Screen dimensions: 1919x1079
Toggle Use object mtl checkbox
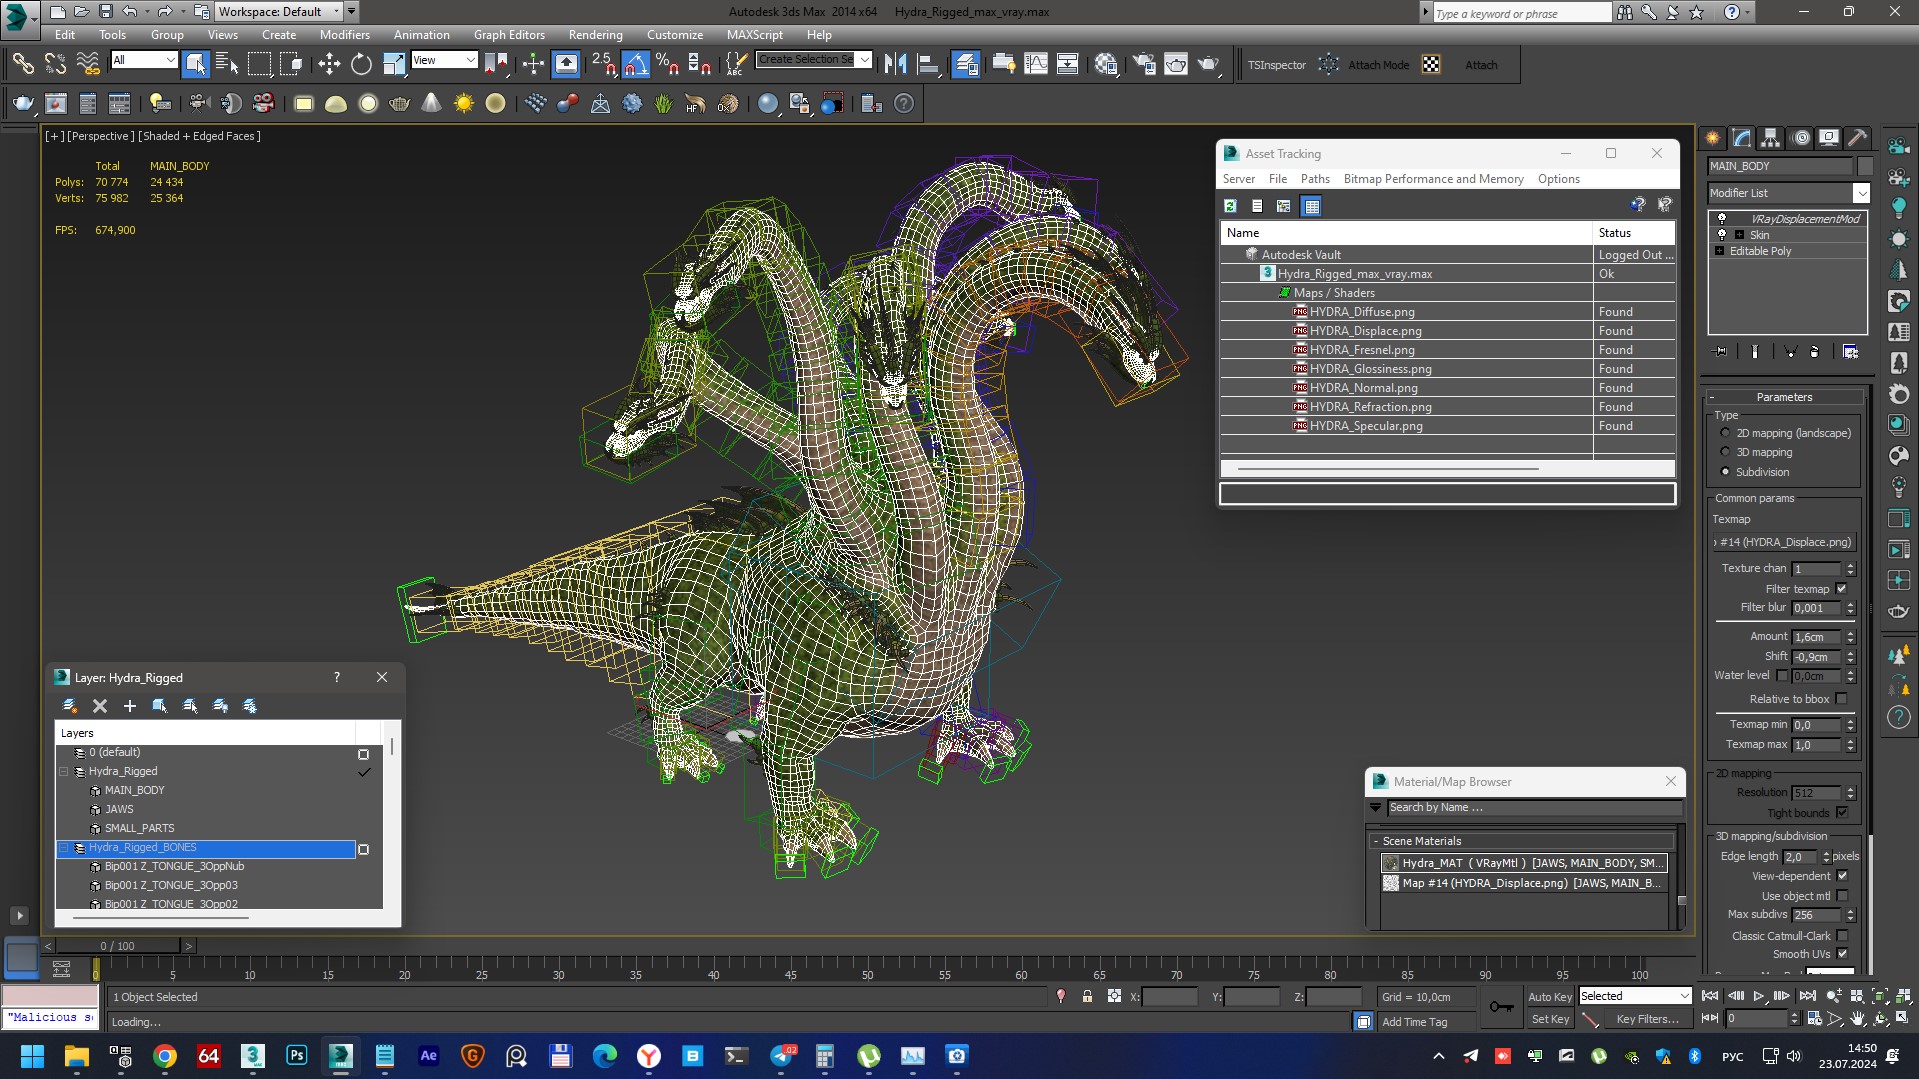tap(1842, 896)
